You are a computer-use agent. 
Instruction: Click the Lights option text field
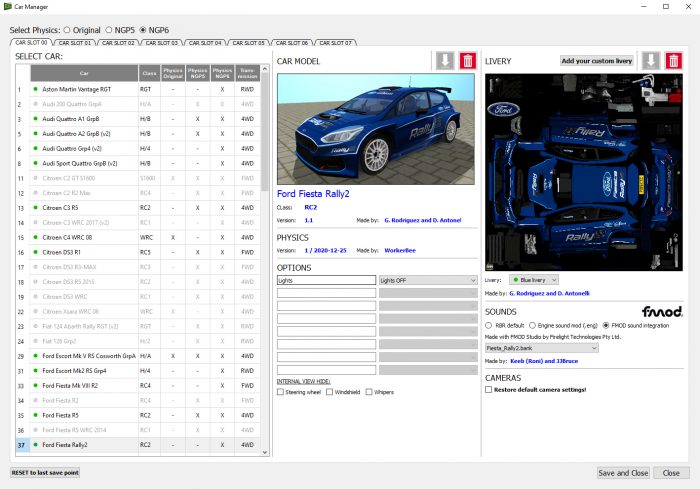pos(326,280)
